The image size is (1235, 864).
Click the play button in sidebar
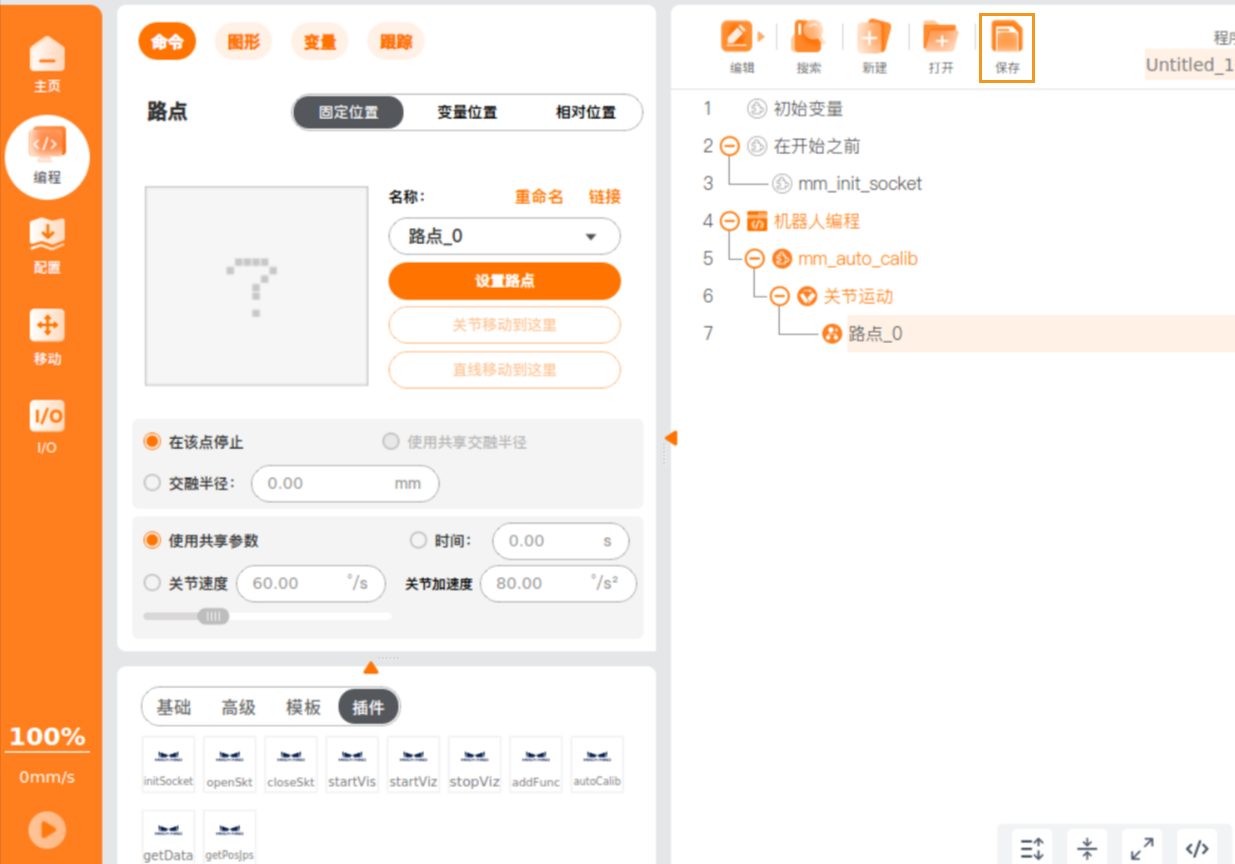click(47, 829)
